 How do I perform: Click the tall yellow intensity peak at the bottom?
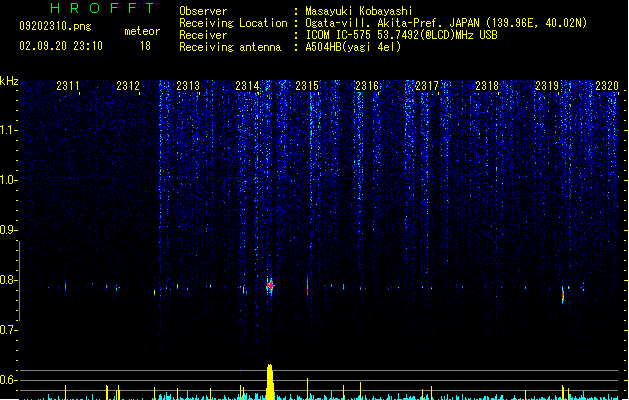(270, 382)
